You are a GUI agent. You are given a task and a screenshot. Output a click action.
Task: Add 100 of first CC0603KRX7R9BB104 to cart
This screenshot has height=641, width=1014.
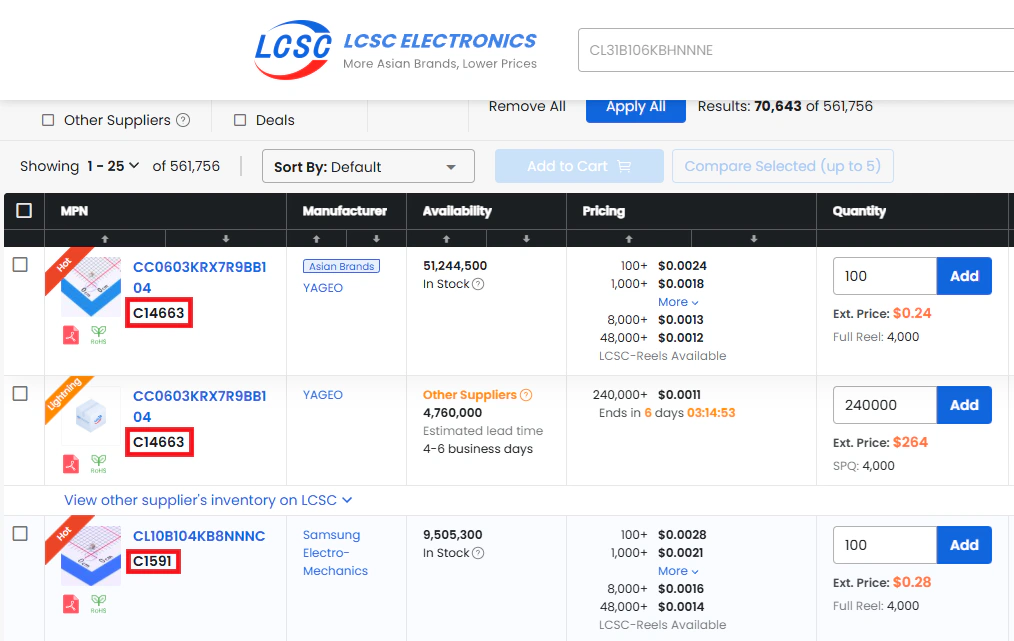(964, 276)
